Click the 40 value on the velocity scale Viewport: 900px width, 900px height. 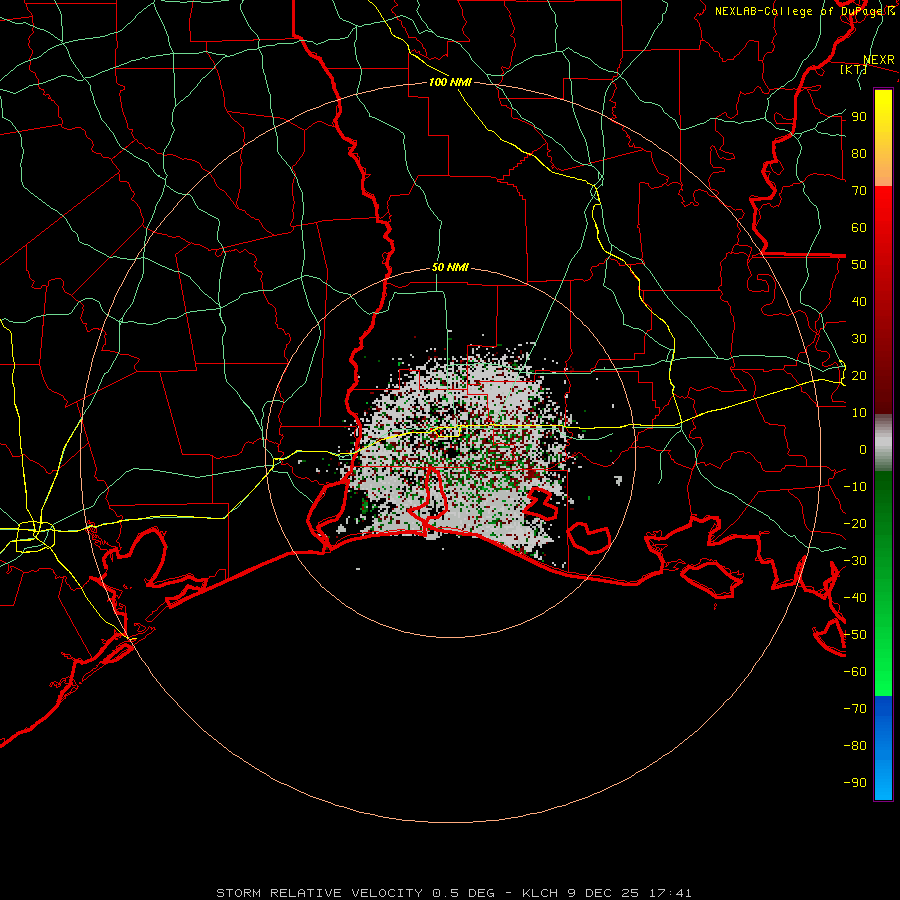click(x=859, y=302)
